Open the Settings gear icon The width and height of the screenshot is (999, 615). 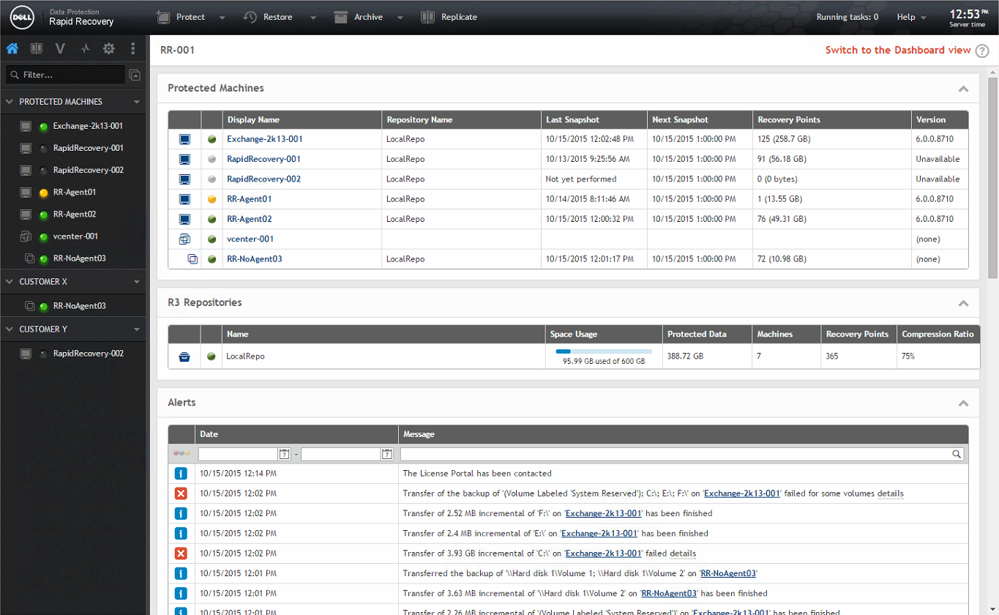pos(109,48)
